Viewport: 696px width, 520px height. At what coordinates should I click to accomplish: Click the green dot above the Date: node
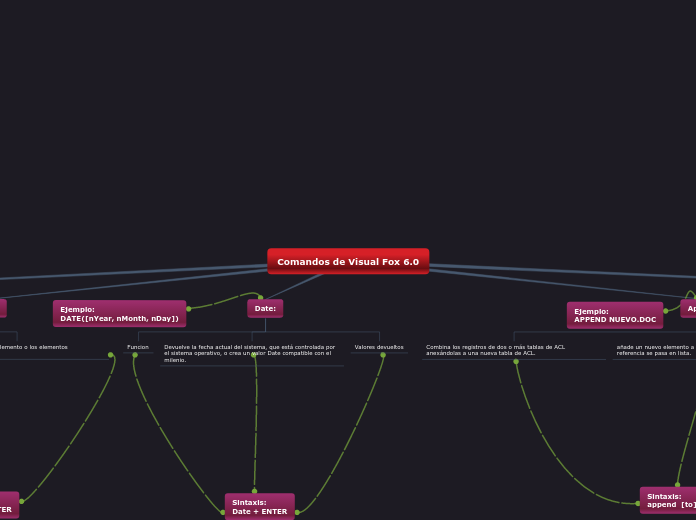point(261,297)
